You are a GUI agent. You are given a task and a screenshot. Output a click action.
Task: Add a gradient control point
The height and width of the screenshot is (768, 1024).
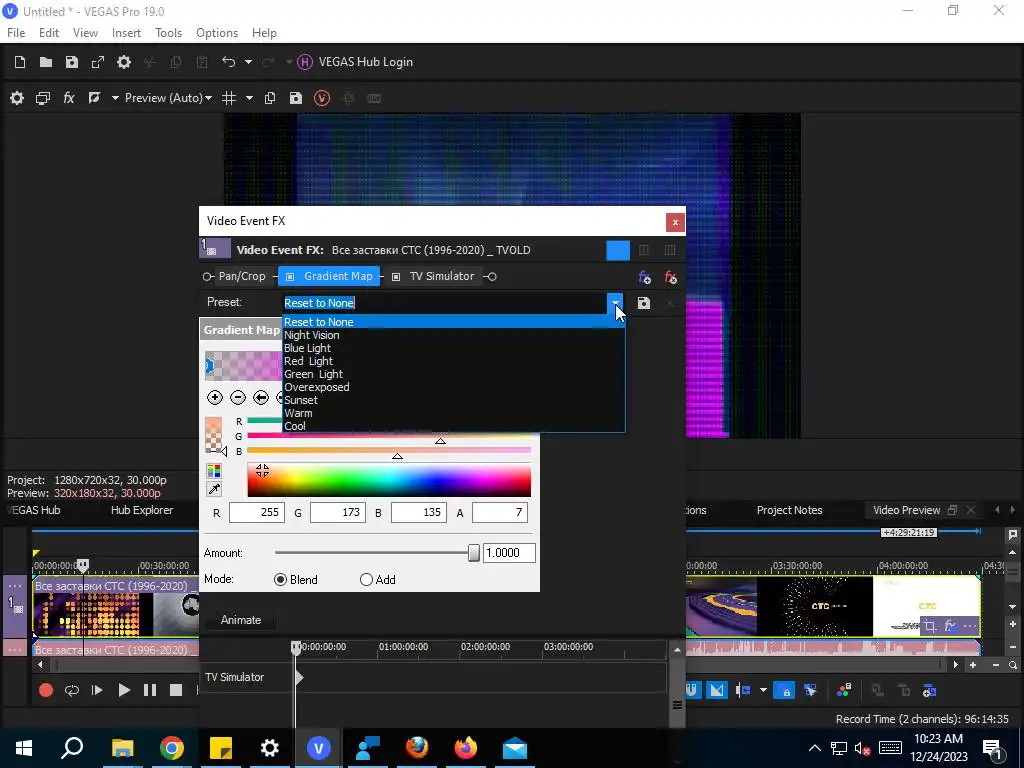(214, 397)
